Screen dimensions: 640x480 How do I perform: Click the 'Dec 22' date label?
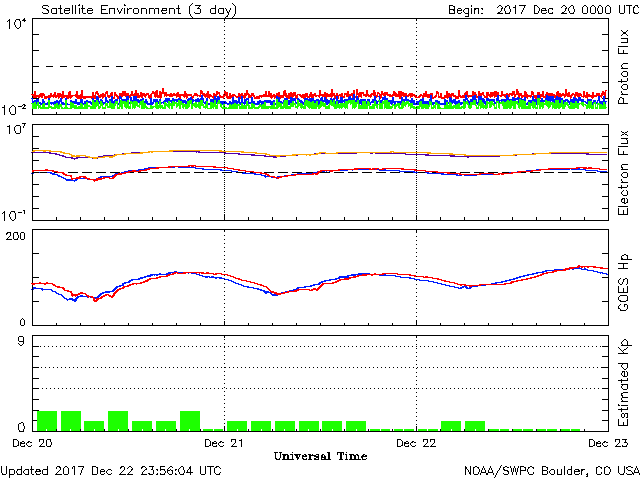416,443
